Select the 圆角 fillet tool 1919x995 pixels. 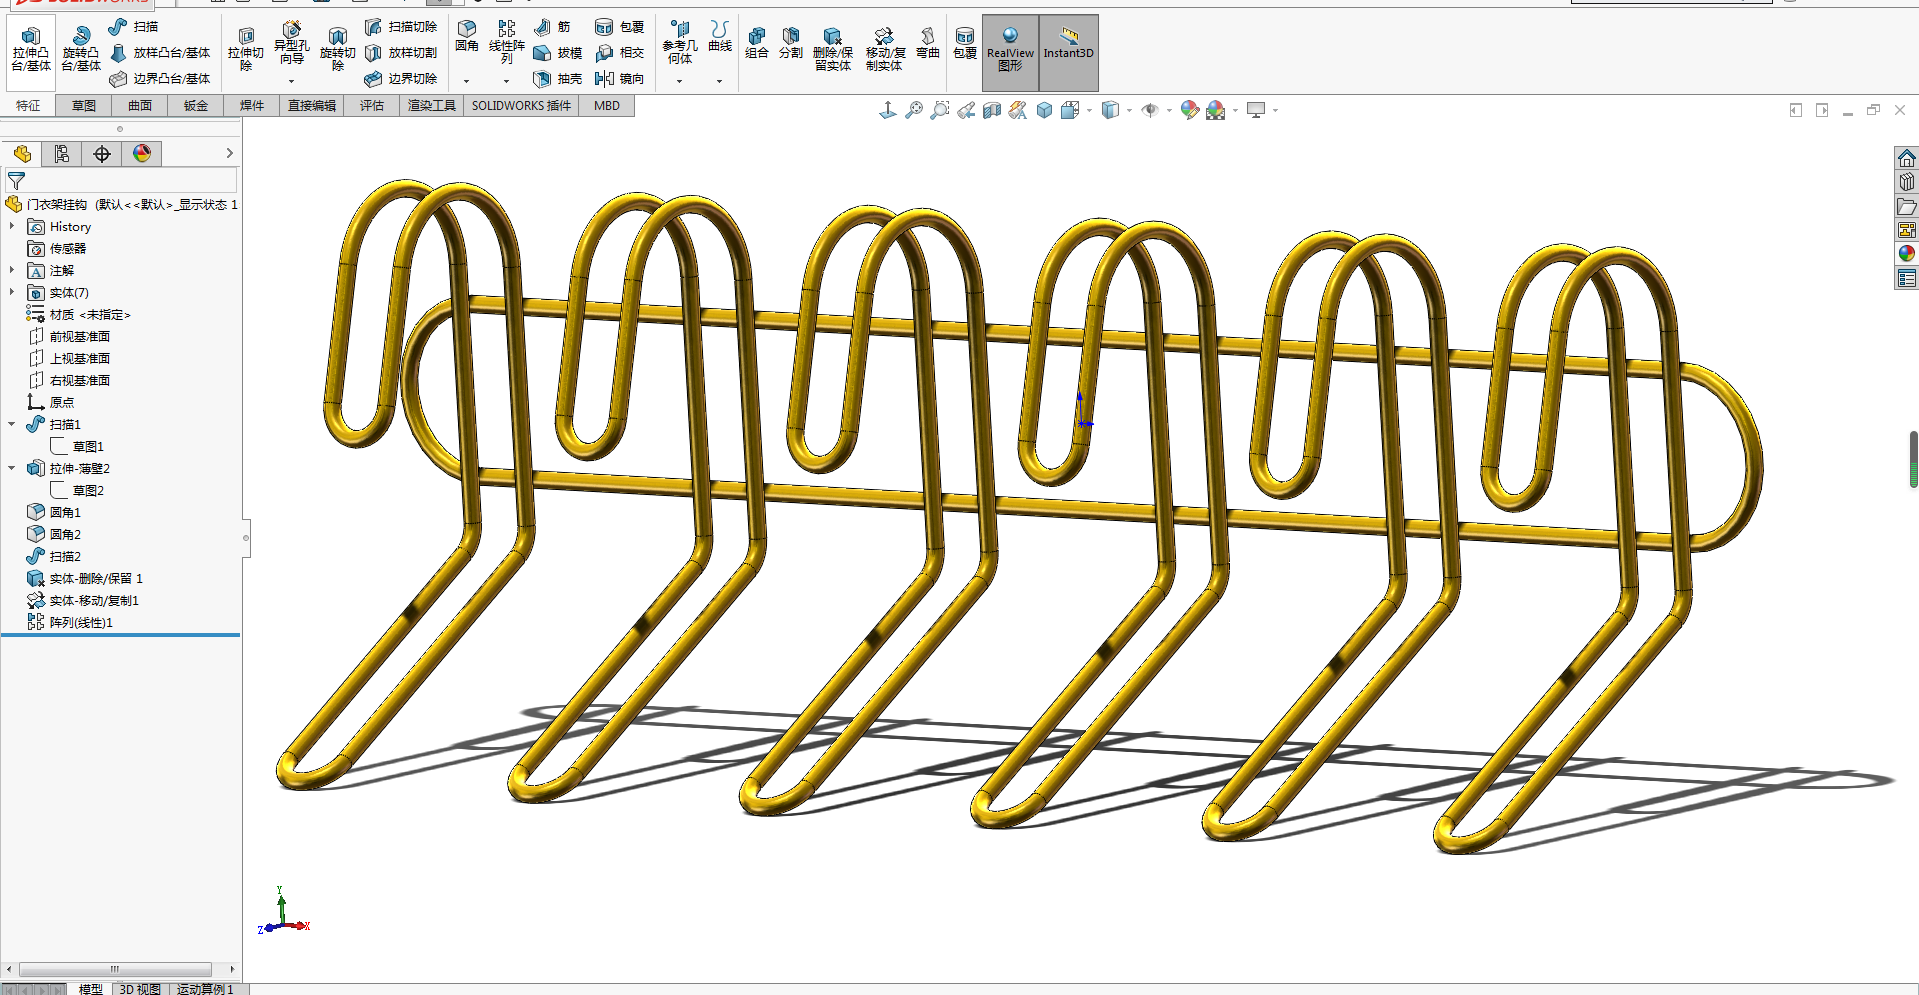[x=467, y=36]
